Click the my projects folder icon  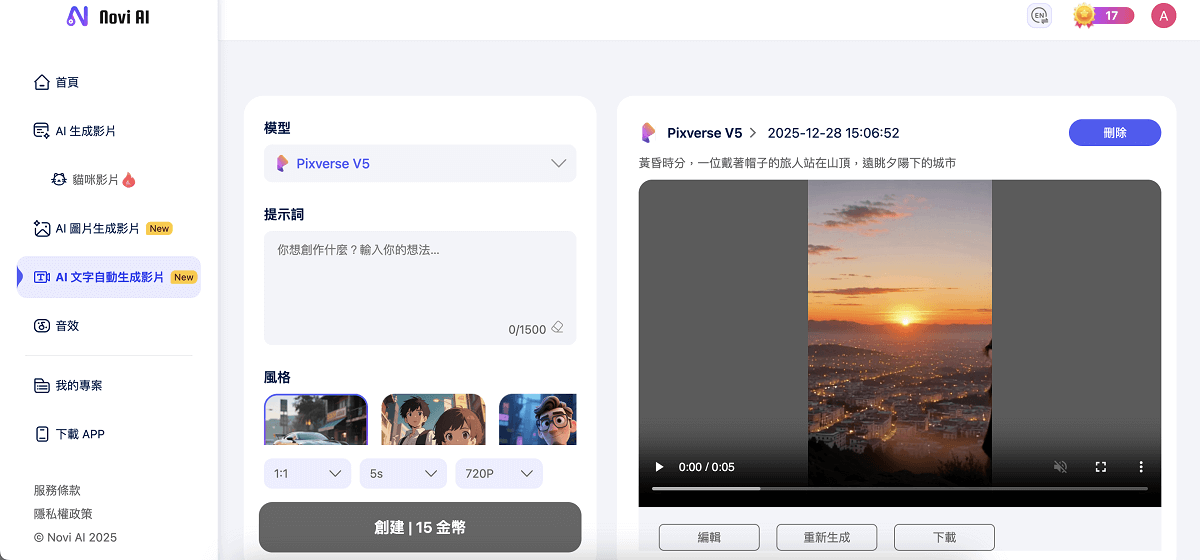tap(41, 385)
